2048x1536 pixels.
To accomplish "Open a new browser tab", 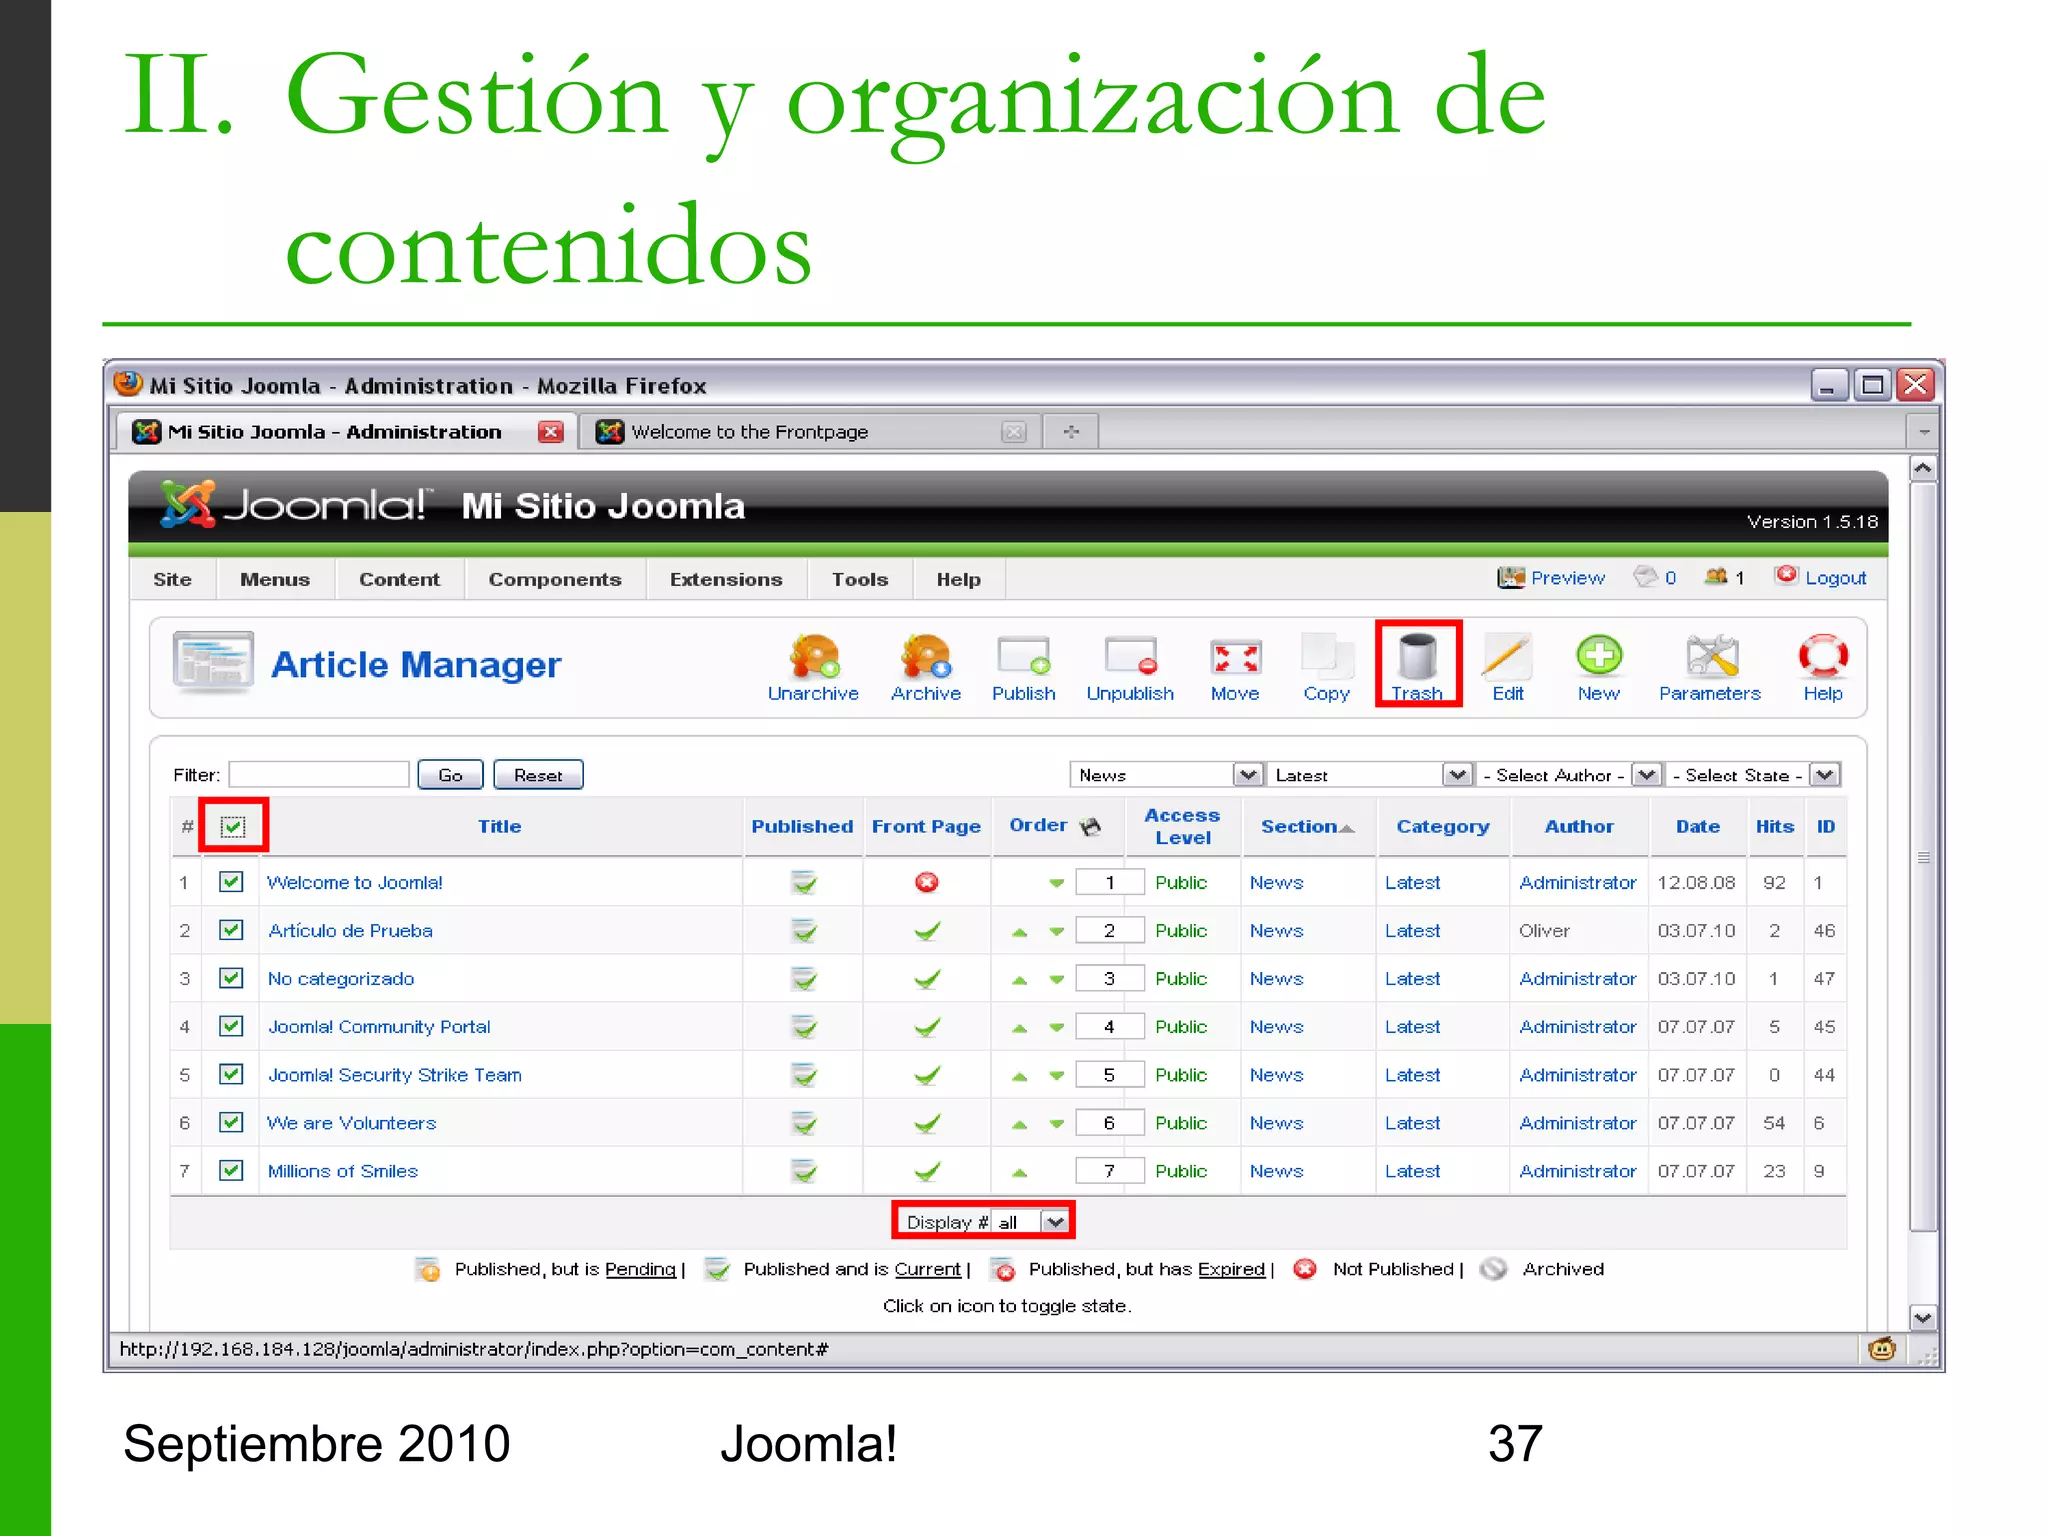I will click(x=1071, y=431).
